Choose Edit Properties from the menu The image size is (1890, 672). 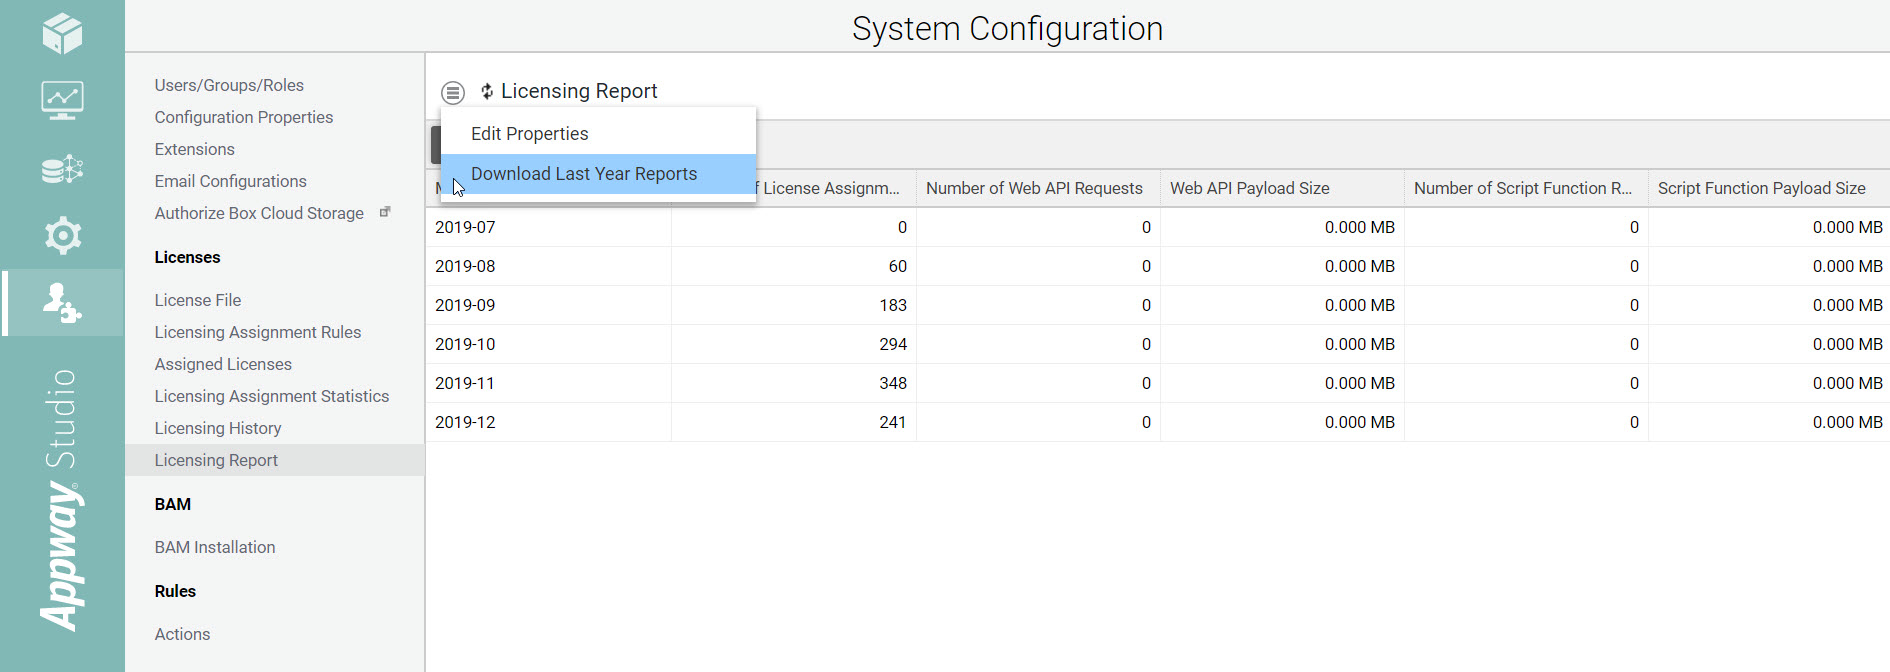click(x=529, y=134)
